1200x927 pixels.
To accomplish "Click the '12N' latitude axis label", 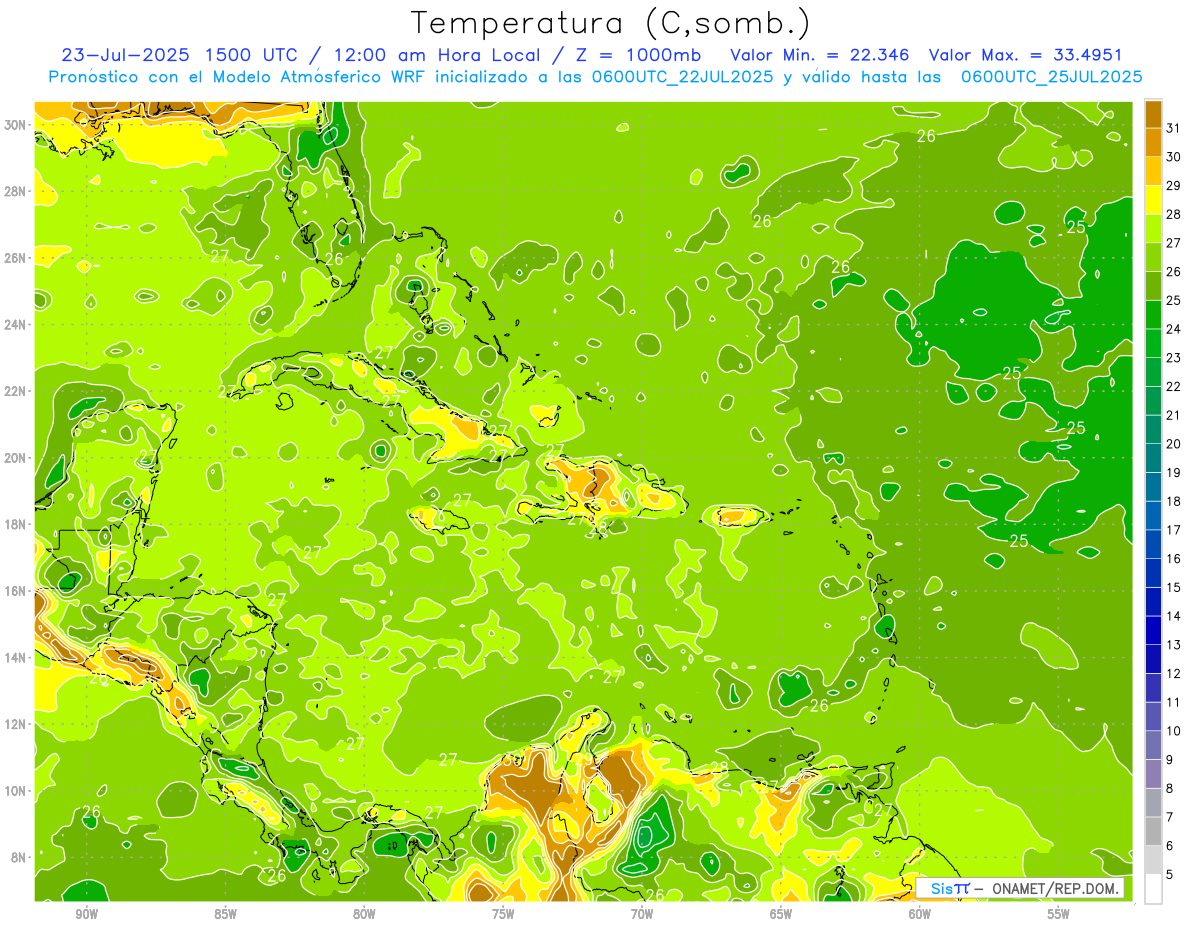I will (x=15, y=724).
